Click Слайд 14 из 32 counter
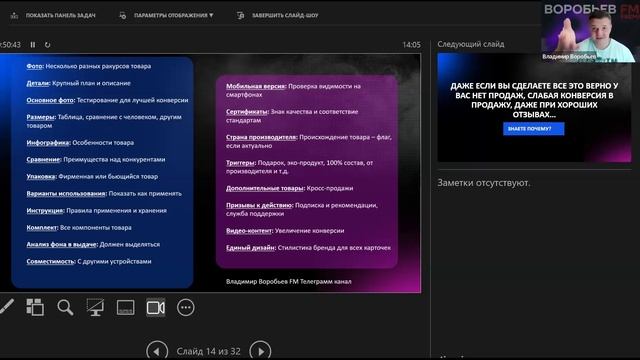 tap(209, 351)
